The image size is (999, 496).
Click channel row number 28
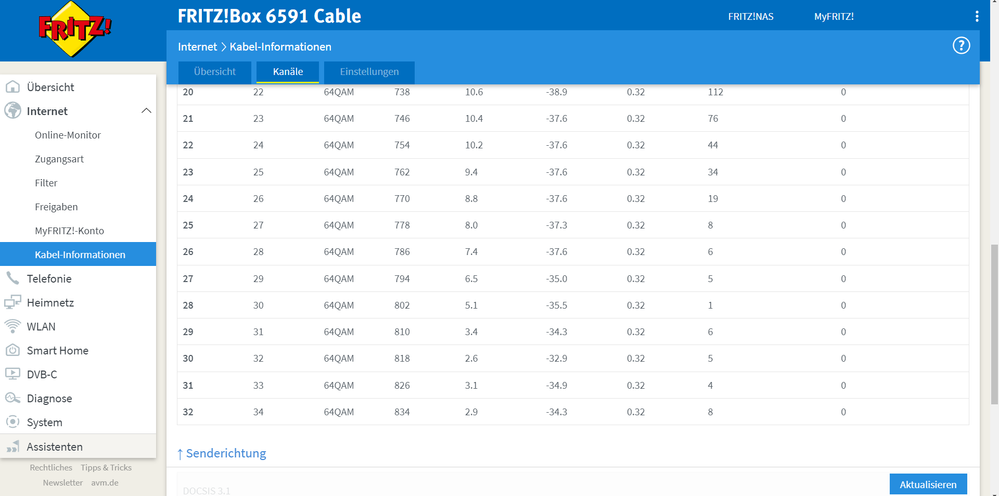click(188, 305)
